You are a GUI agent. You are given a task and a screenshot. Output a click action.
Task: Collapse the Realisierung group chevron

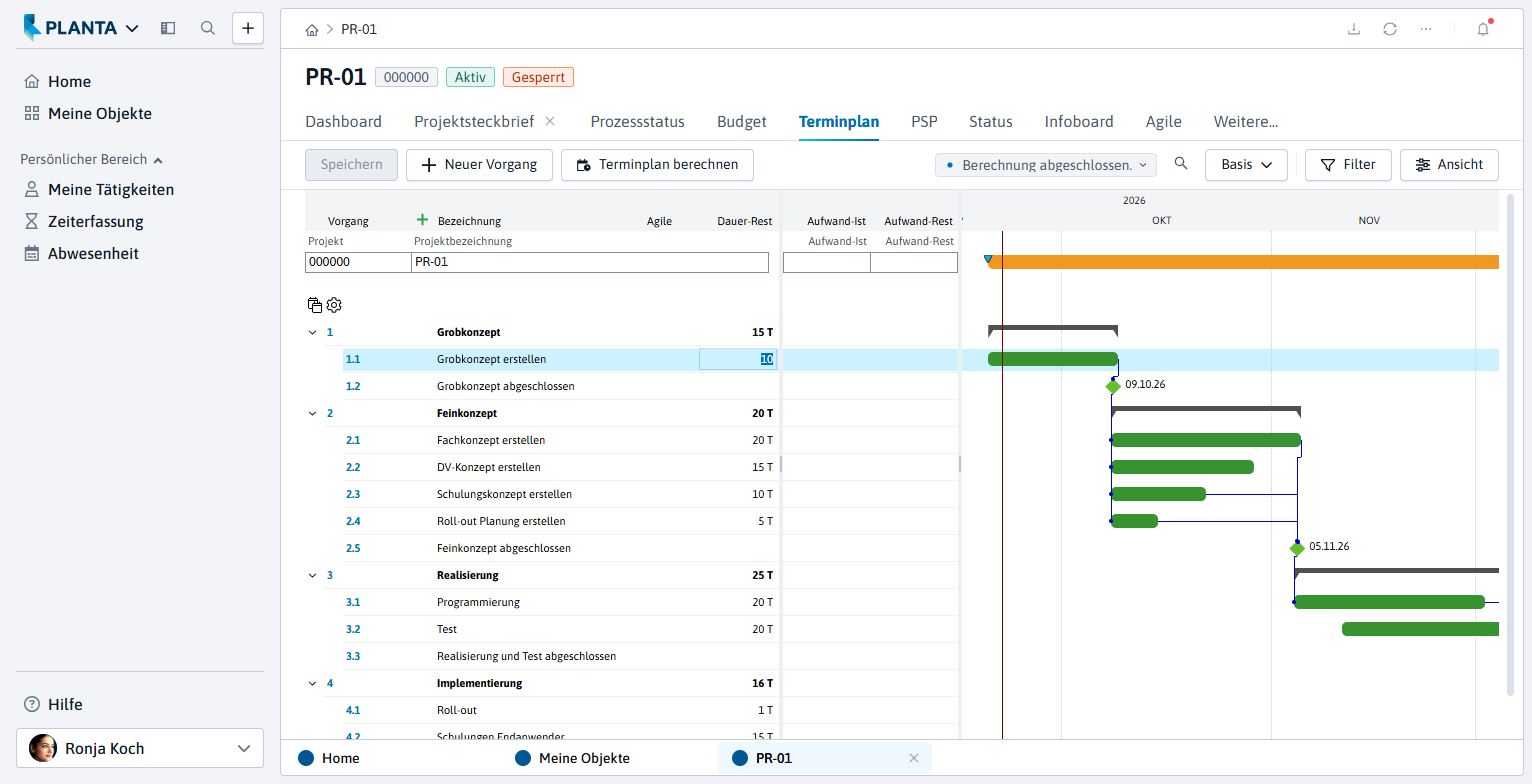tap(312, 575)
